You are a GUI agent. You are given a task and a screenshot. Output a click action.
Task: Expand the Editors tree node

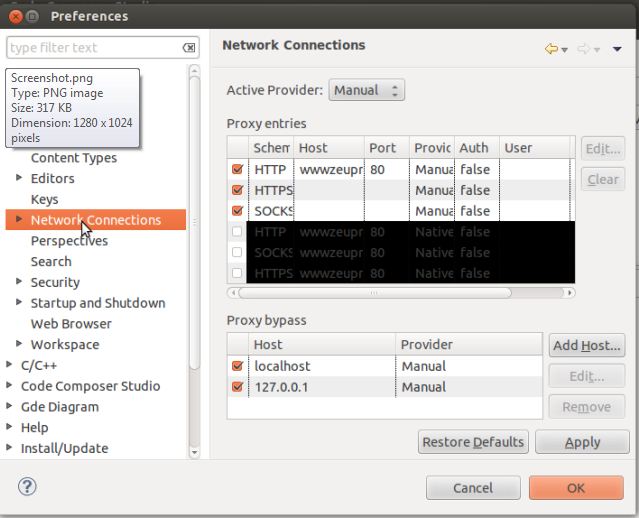point(20,178)
